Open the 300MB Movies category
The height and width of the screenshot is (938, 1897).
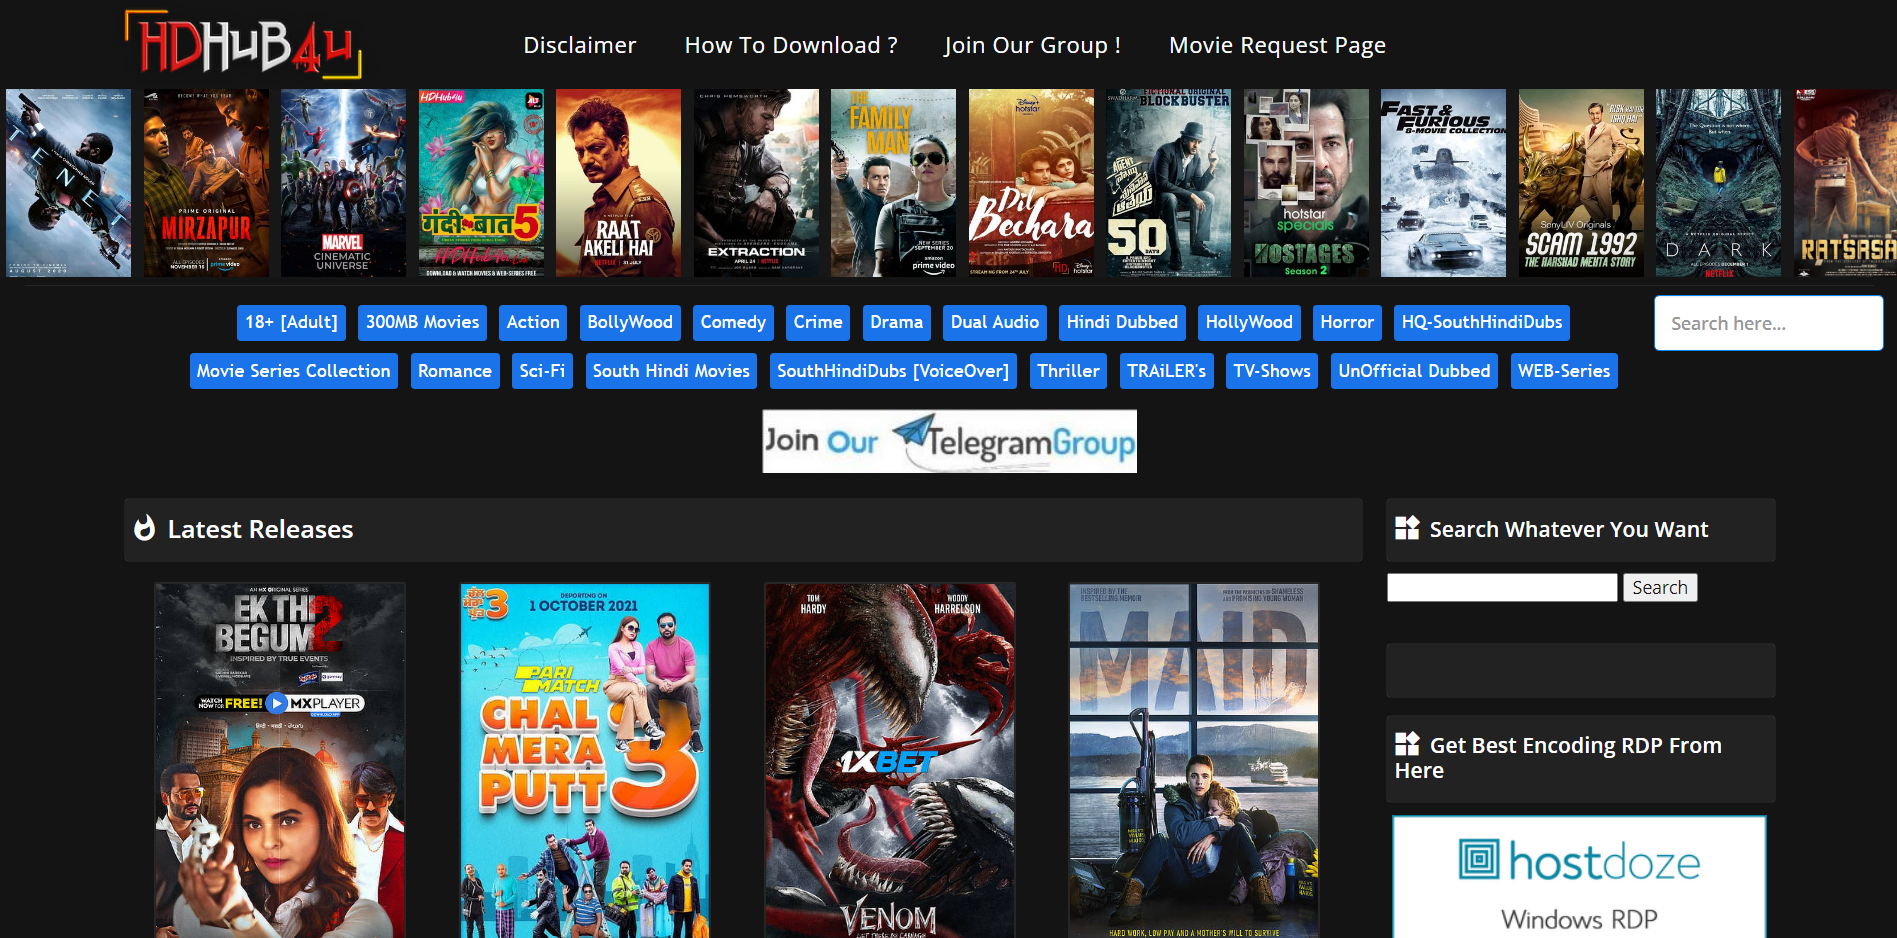point(422,322)
